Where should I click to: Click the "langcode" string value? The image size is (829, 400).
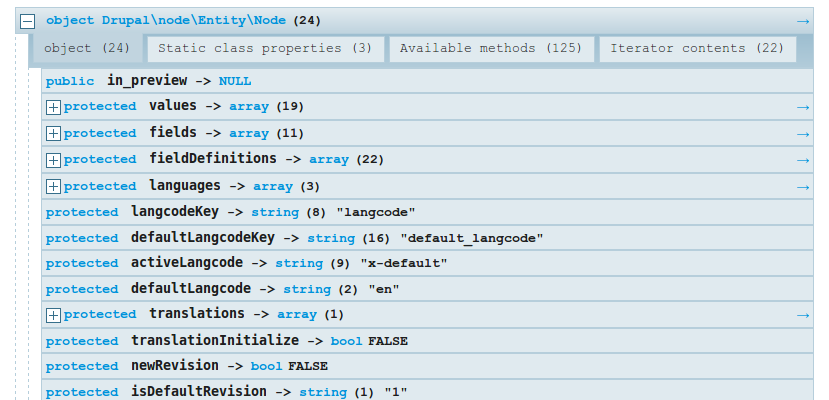(x=376, y=212)
